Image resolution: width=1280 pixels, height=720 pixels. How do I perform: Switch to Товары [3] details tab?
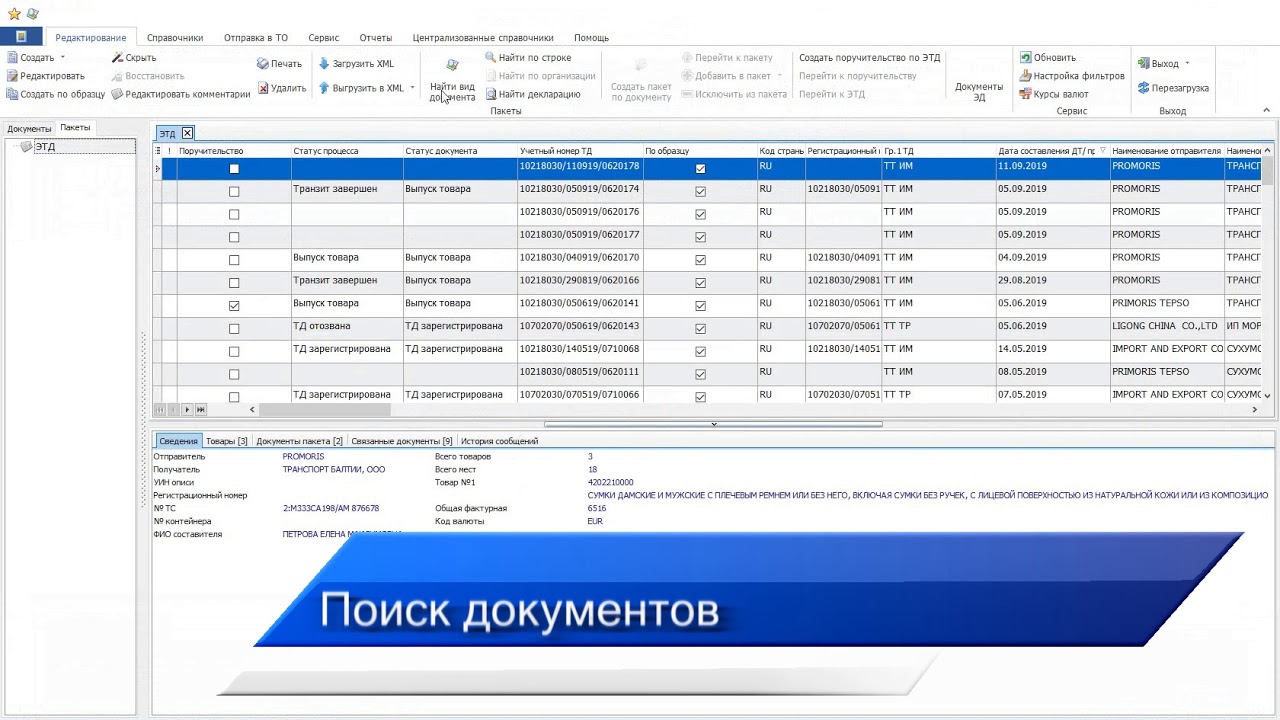coord(227,441)
